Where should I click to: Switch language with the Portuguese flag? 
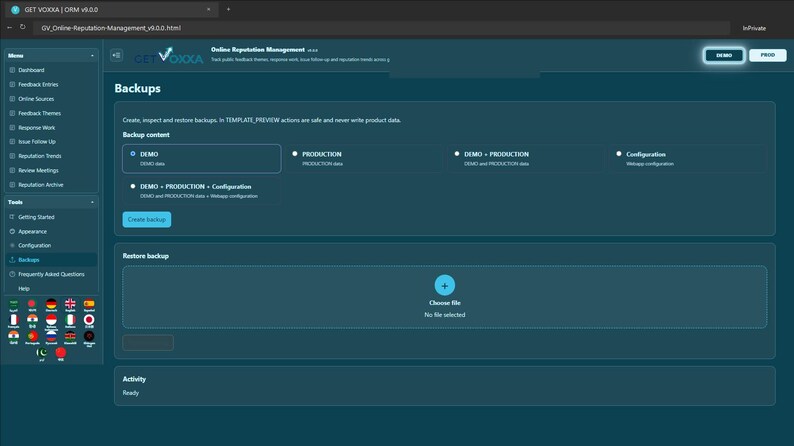(32, 337)
